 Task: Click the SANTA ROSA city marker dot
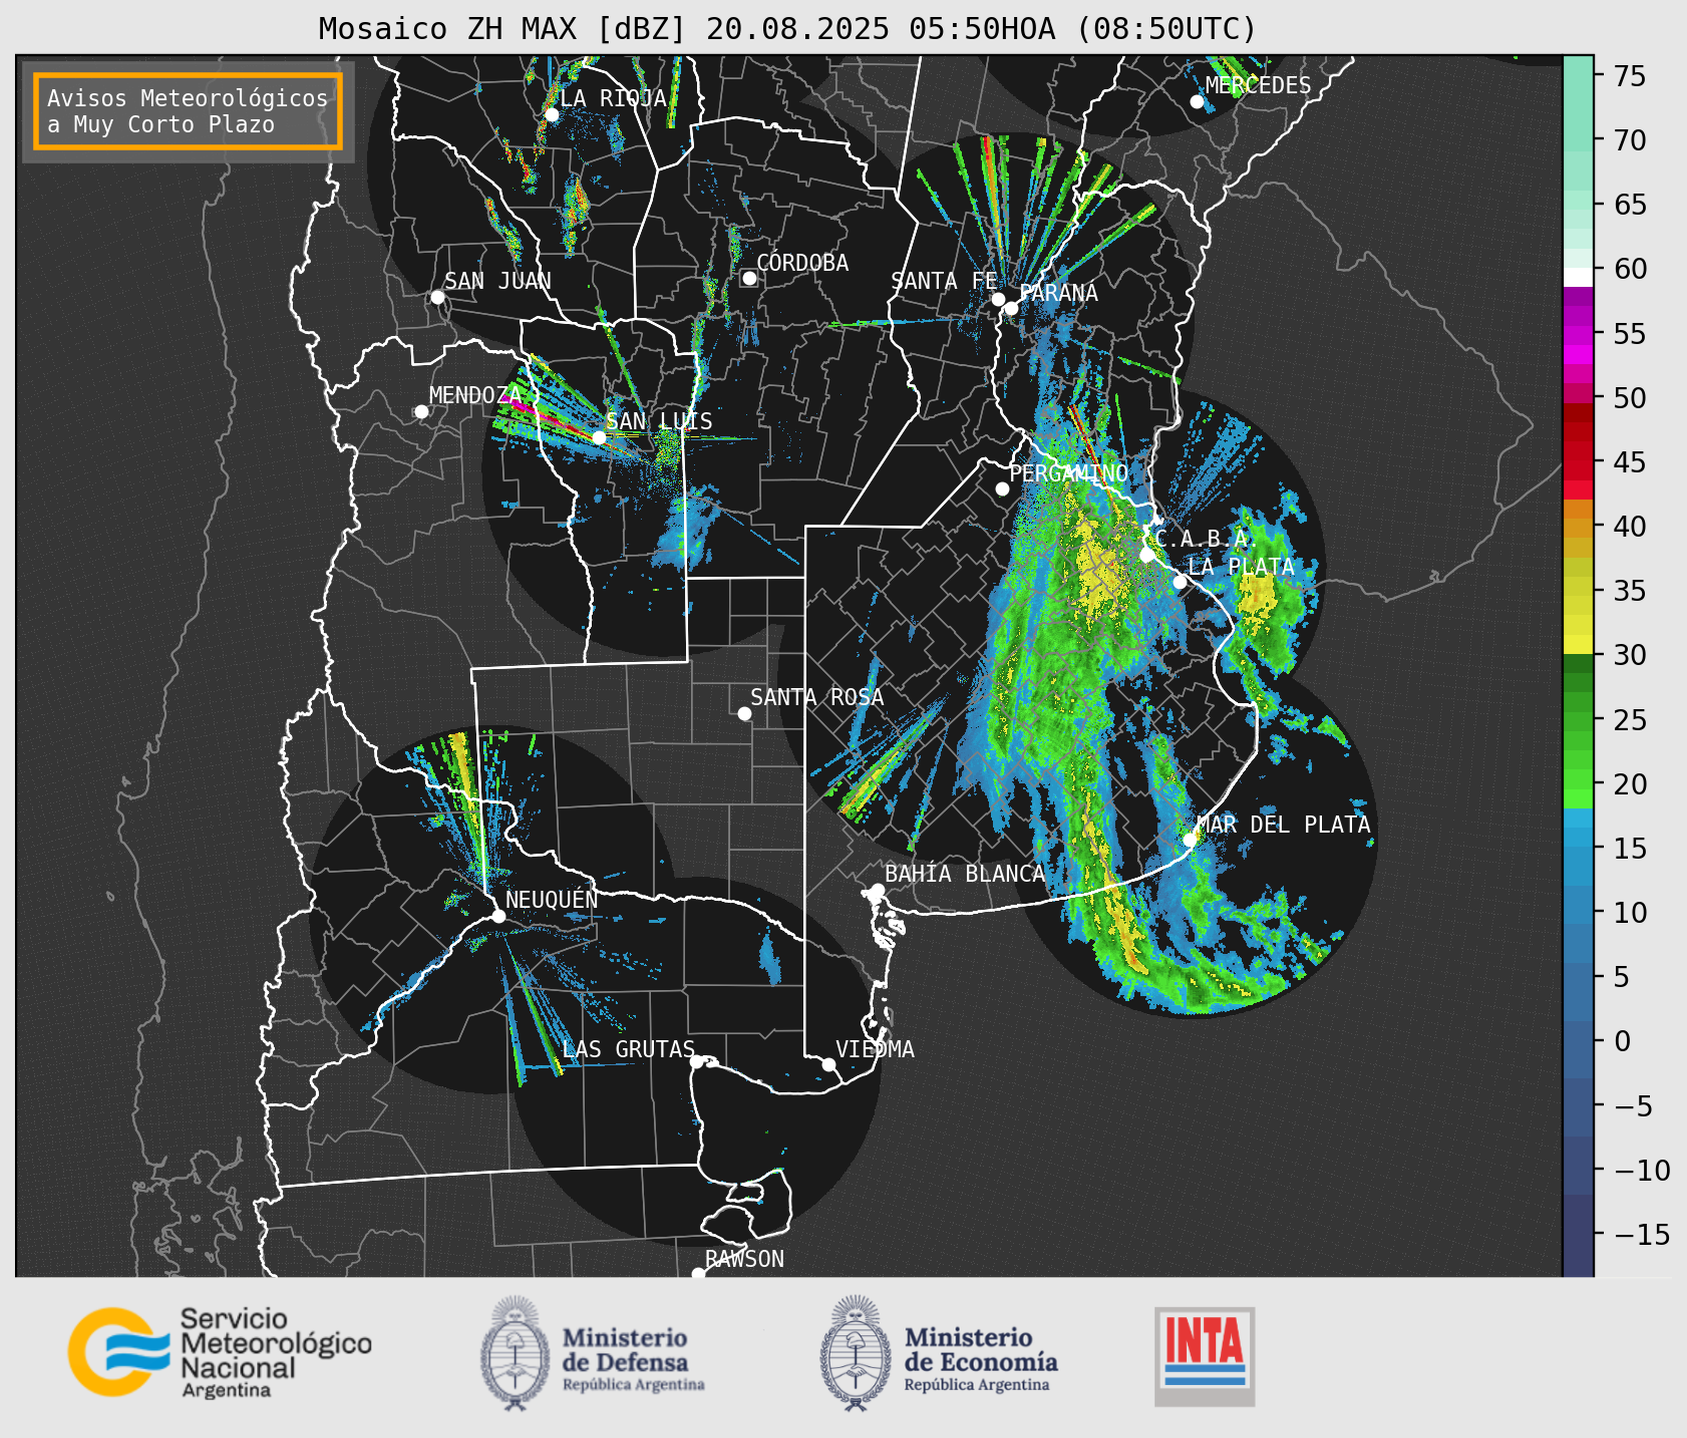coord(744,714)
